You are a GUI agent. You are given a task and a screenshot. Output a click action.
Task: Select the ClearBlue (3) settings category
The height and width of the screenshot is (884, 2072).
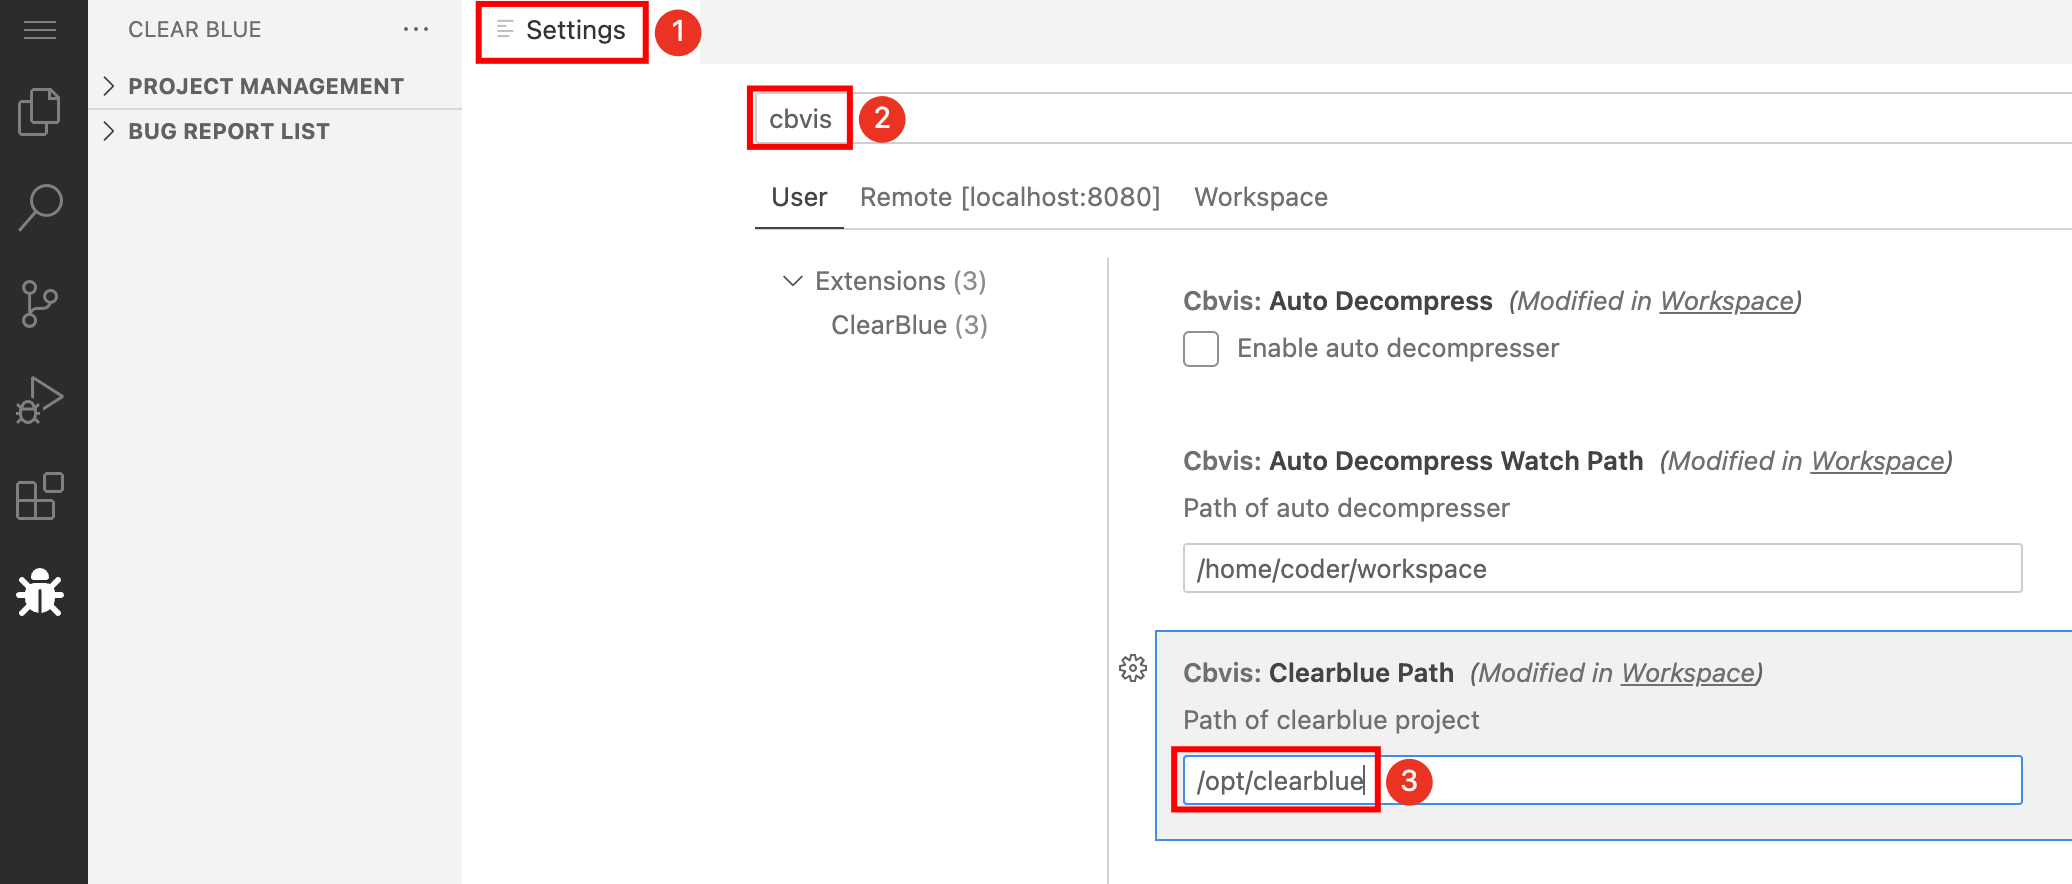click(x=908, y=325)
